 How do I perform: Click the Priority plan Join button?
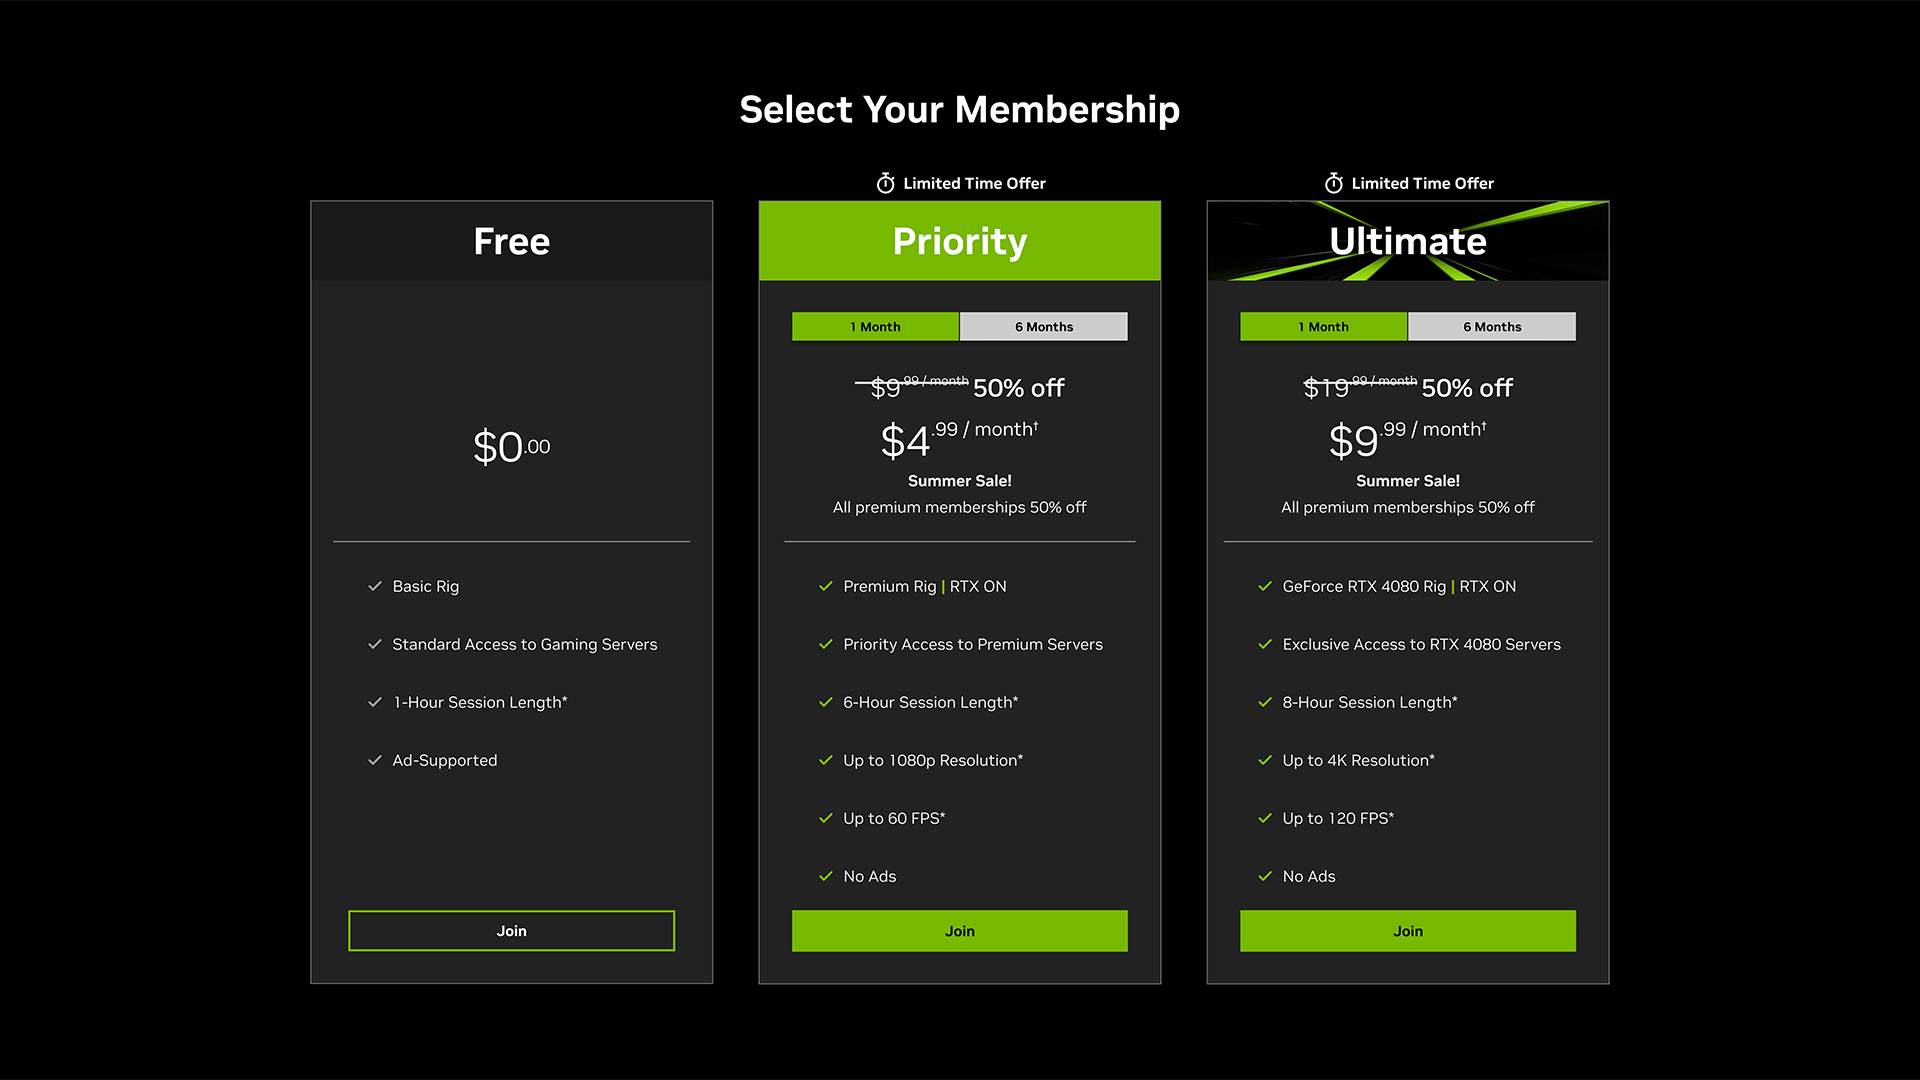(960, 931)
